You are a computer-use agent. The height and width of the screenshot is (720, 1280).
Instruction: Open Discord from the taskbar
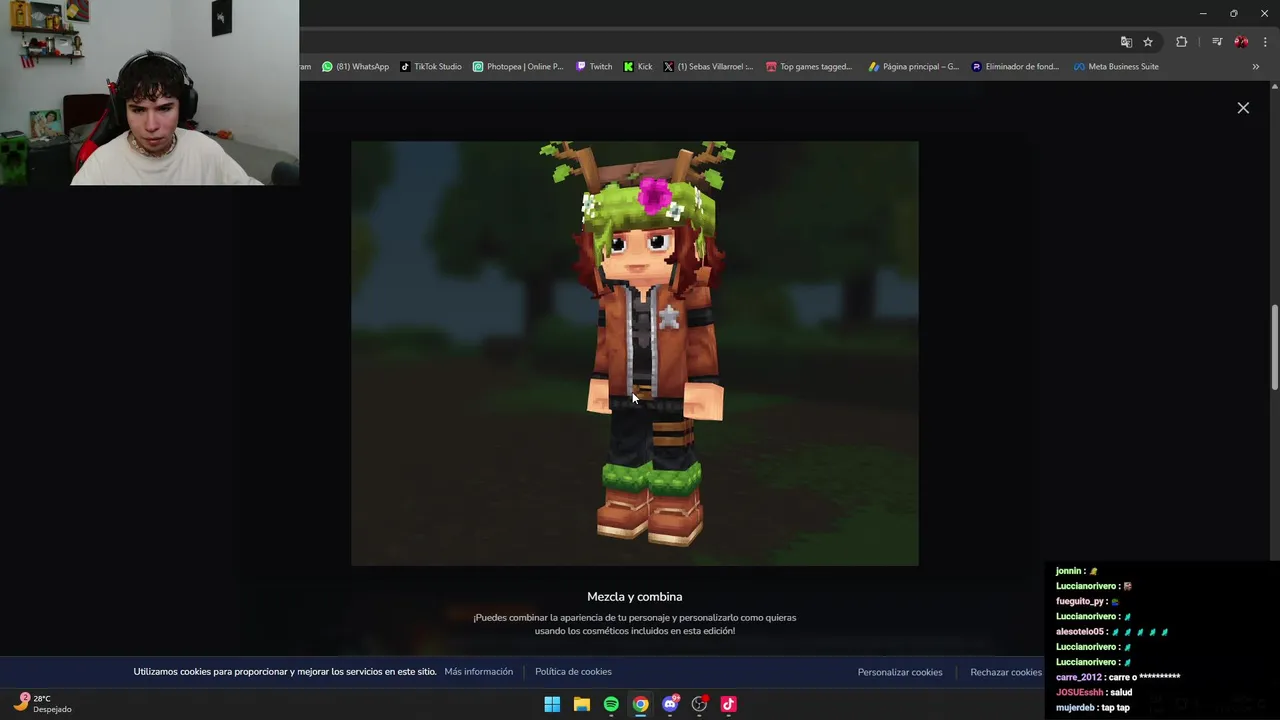(670, 704)
